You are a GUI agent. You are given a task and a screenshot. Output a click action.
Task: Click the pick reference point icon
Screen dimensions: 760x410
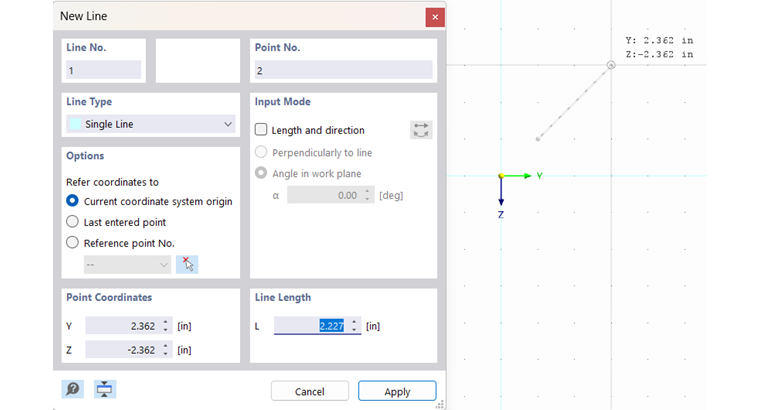click(187, 265)
